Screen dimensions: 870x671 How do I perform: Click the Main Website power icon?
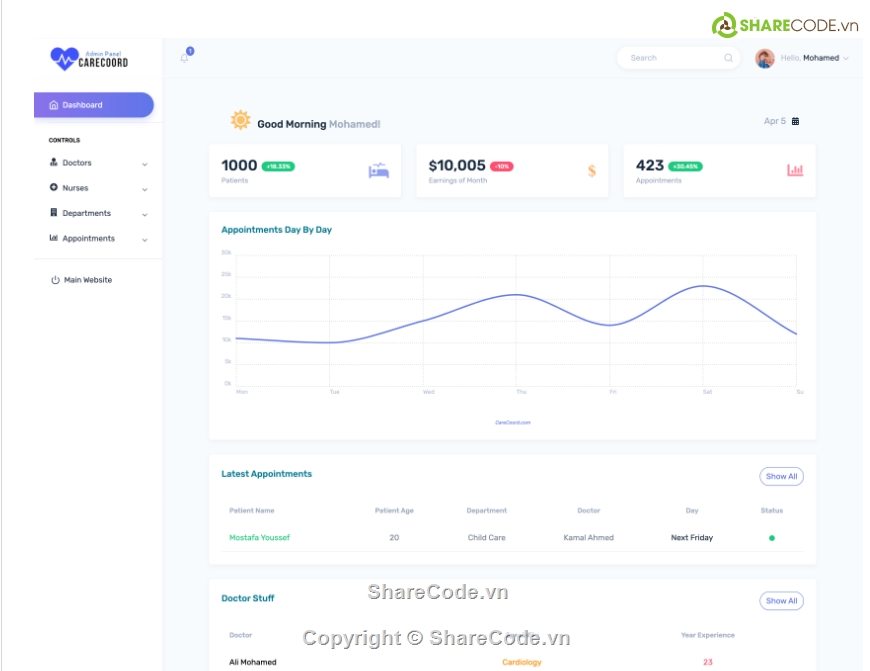tap(55, 280)
